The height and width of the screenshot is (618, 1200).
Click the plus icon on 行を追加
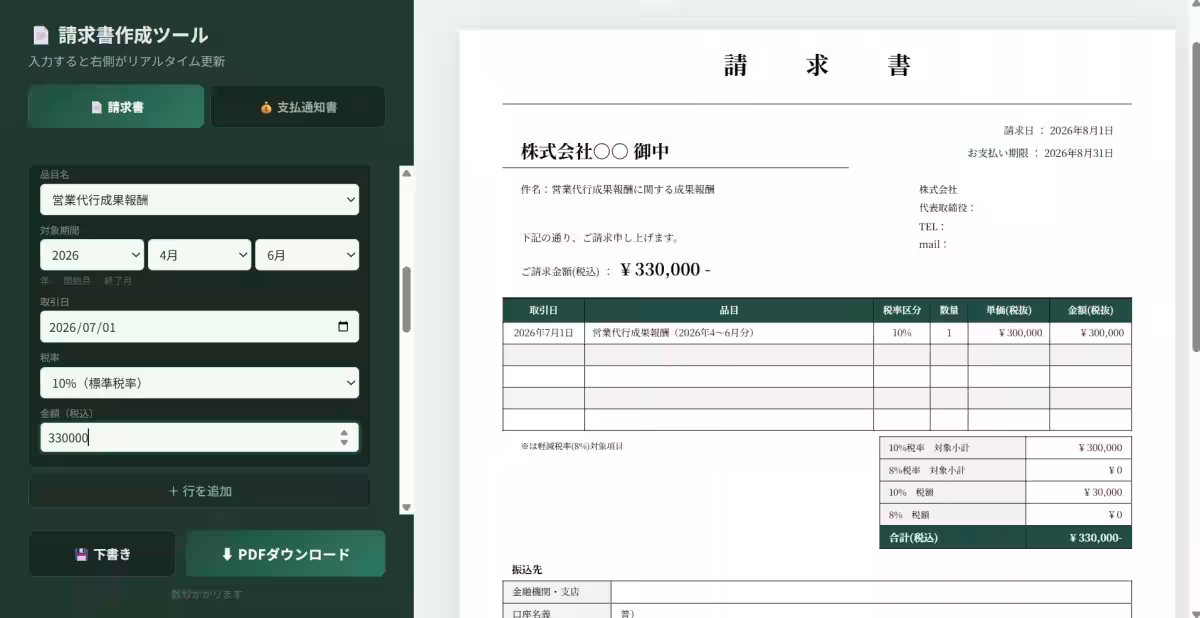coord(173,491)
